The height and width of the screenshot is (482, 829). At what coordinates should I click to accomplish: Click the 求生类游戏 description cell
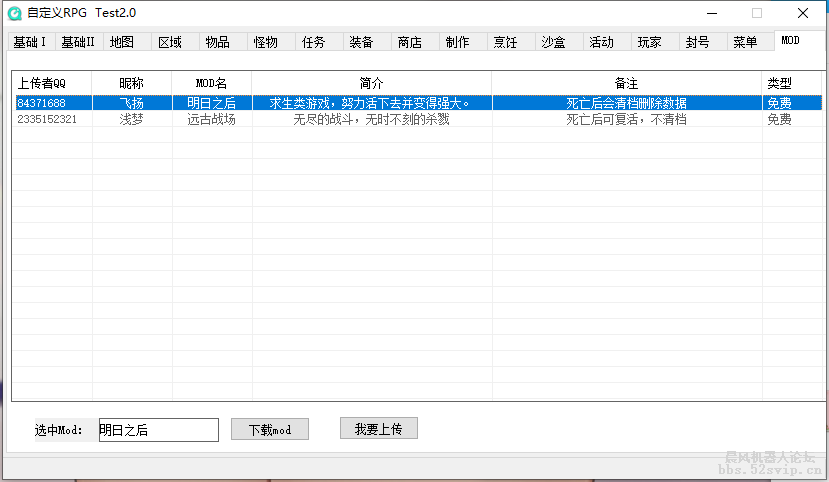pyautogui.click(x=372, y=103)
